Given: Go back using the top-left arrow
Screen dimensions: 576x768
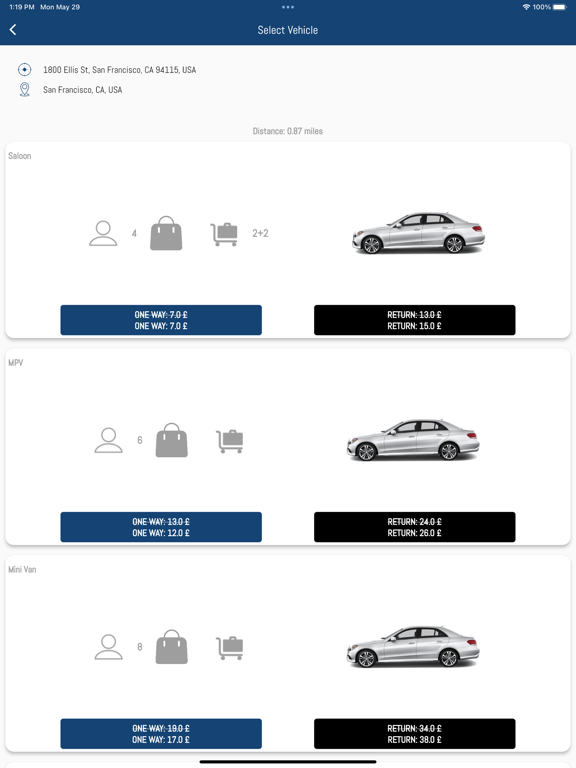Looking at the screenshot, I should point(13,30).
